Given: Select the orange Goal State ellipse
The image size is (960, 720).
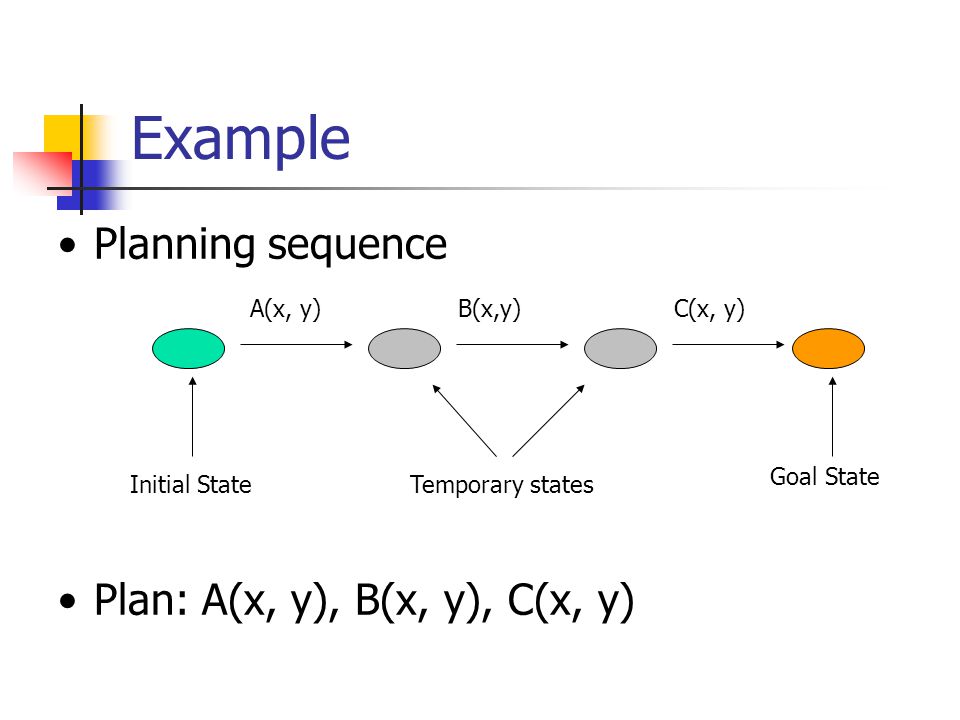Looking at the screenshot, I should coord(828,348).
